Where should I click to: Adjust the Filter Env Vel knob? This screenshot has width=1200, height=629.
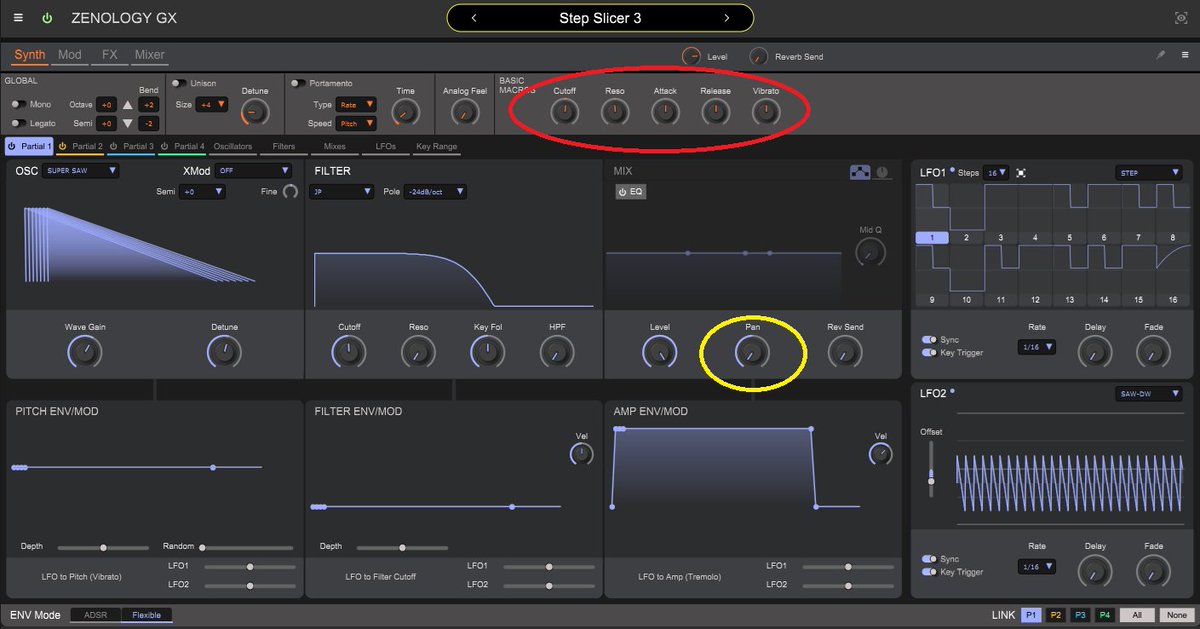click(x=581, y=455)
